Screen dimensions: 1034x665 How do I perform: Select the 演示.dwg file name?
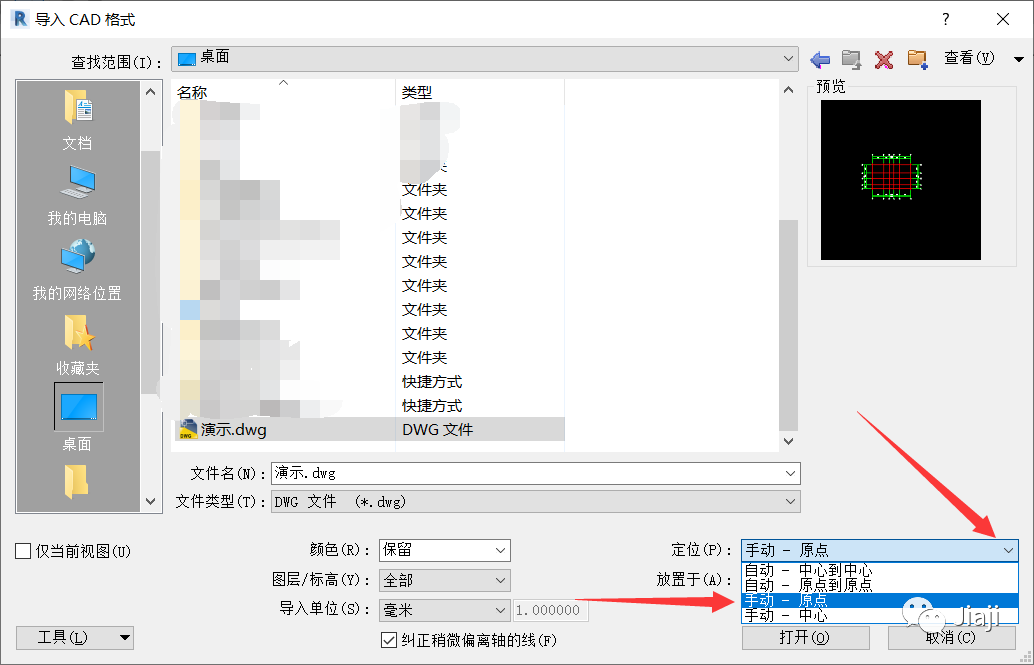233,430
